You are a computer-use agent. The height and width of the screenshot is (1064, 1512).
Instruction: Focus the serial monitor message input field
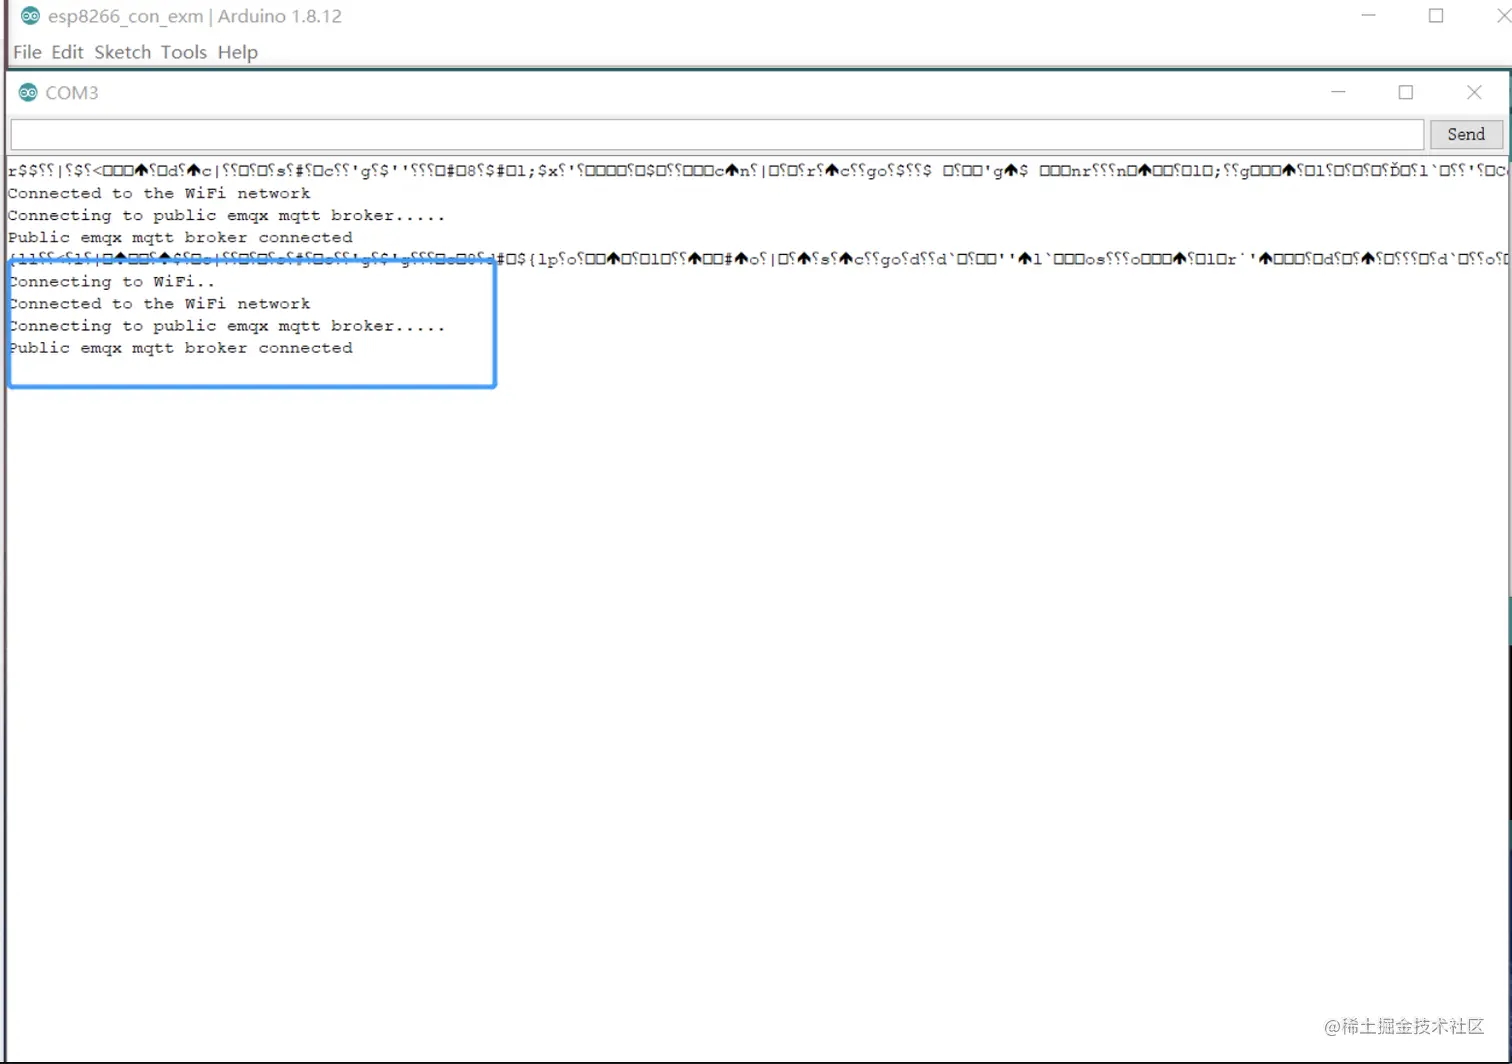coord(717,134)
